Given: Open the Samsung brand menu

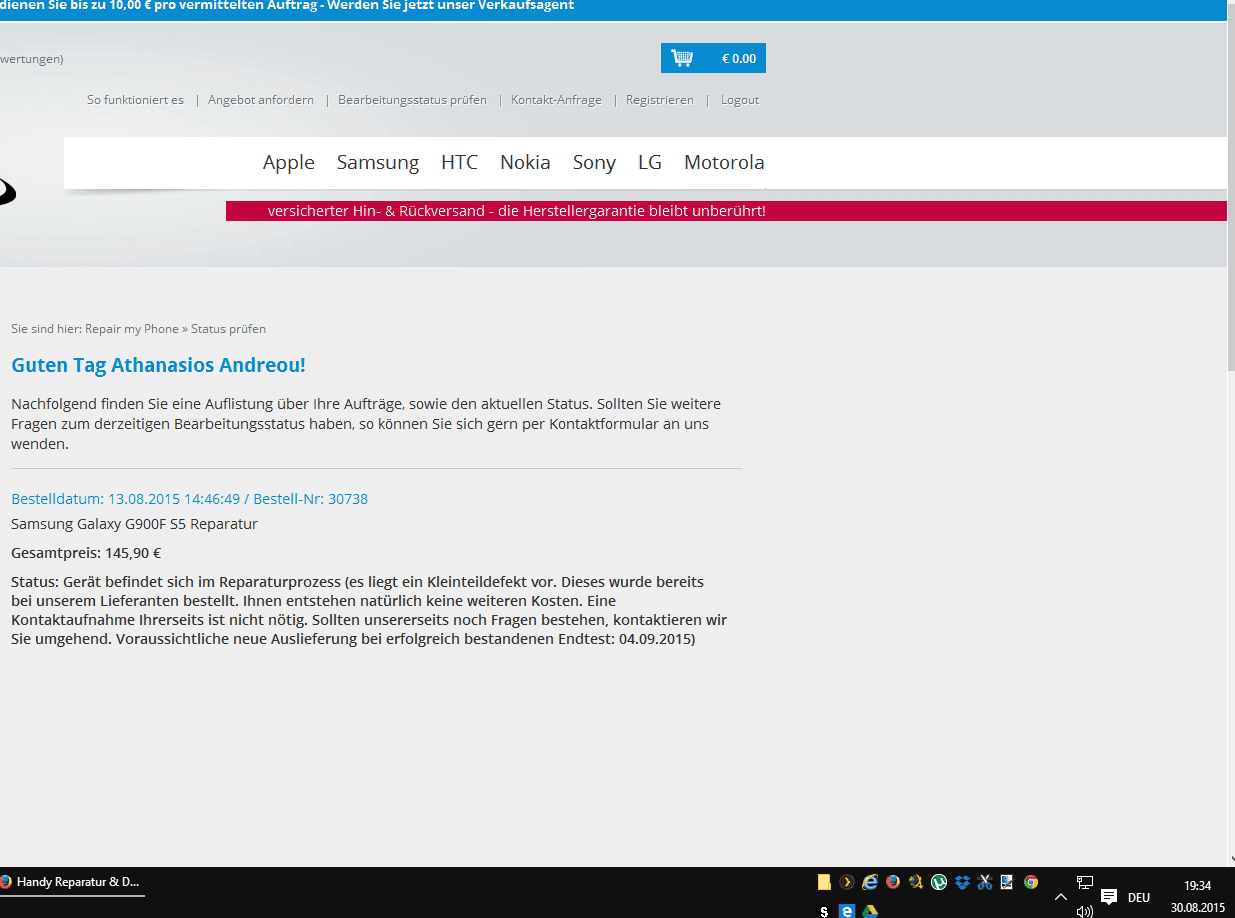Looking at the screenshot, I should point(378,162).
